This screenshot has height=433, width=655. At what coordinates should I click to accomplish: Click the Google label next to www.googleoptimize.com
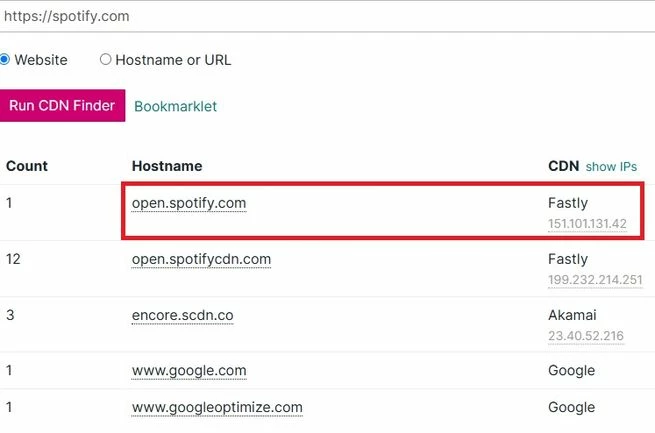click(571, 408)
